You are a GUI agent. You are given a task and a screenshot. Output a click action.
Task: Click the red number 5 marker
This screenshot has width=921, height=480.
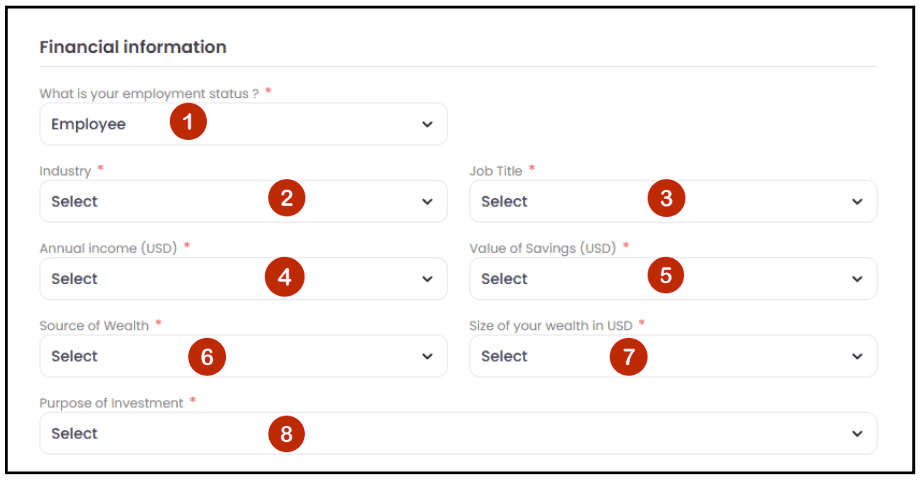[665, 275]
